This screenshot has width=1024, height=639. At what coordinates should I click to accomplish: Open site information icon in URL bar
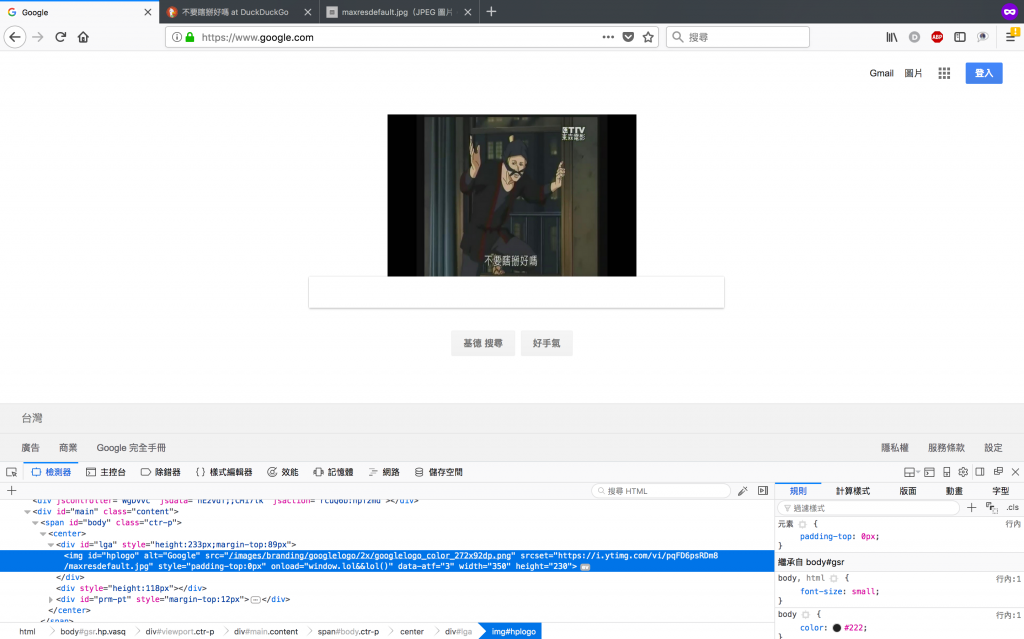[177, 37]
